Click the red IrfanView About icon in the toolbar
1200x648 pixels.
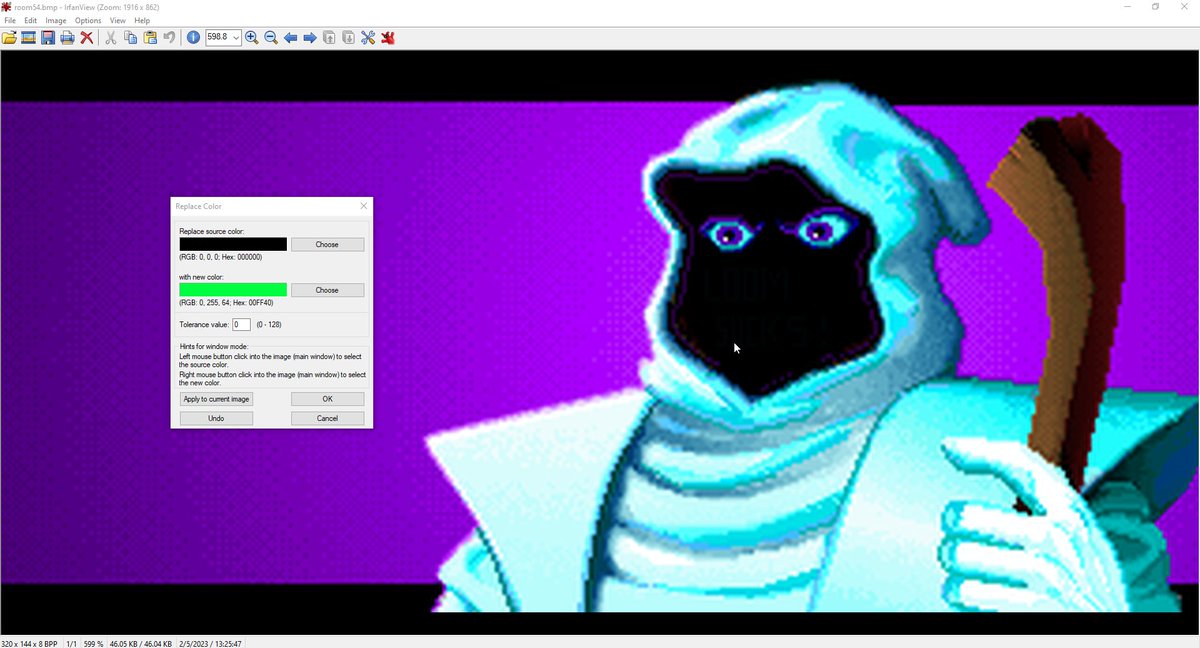point(388,38)
